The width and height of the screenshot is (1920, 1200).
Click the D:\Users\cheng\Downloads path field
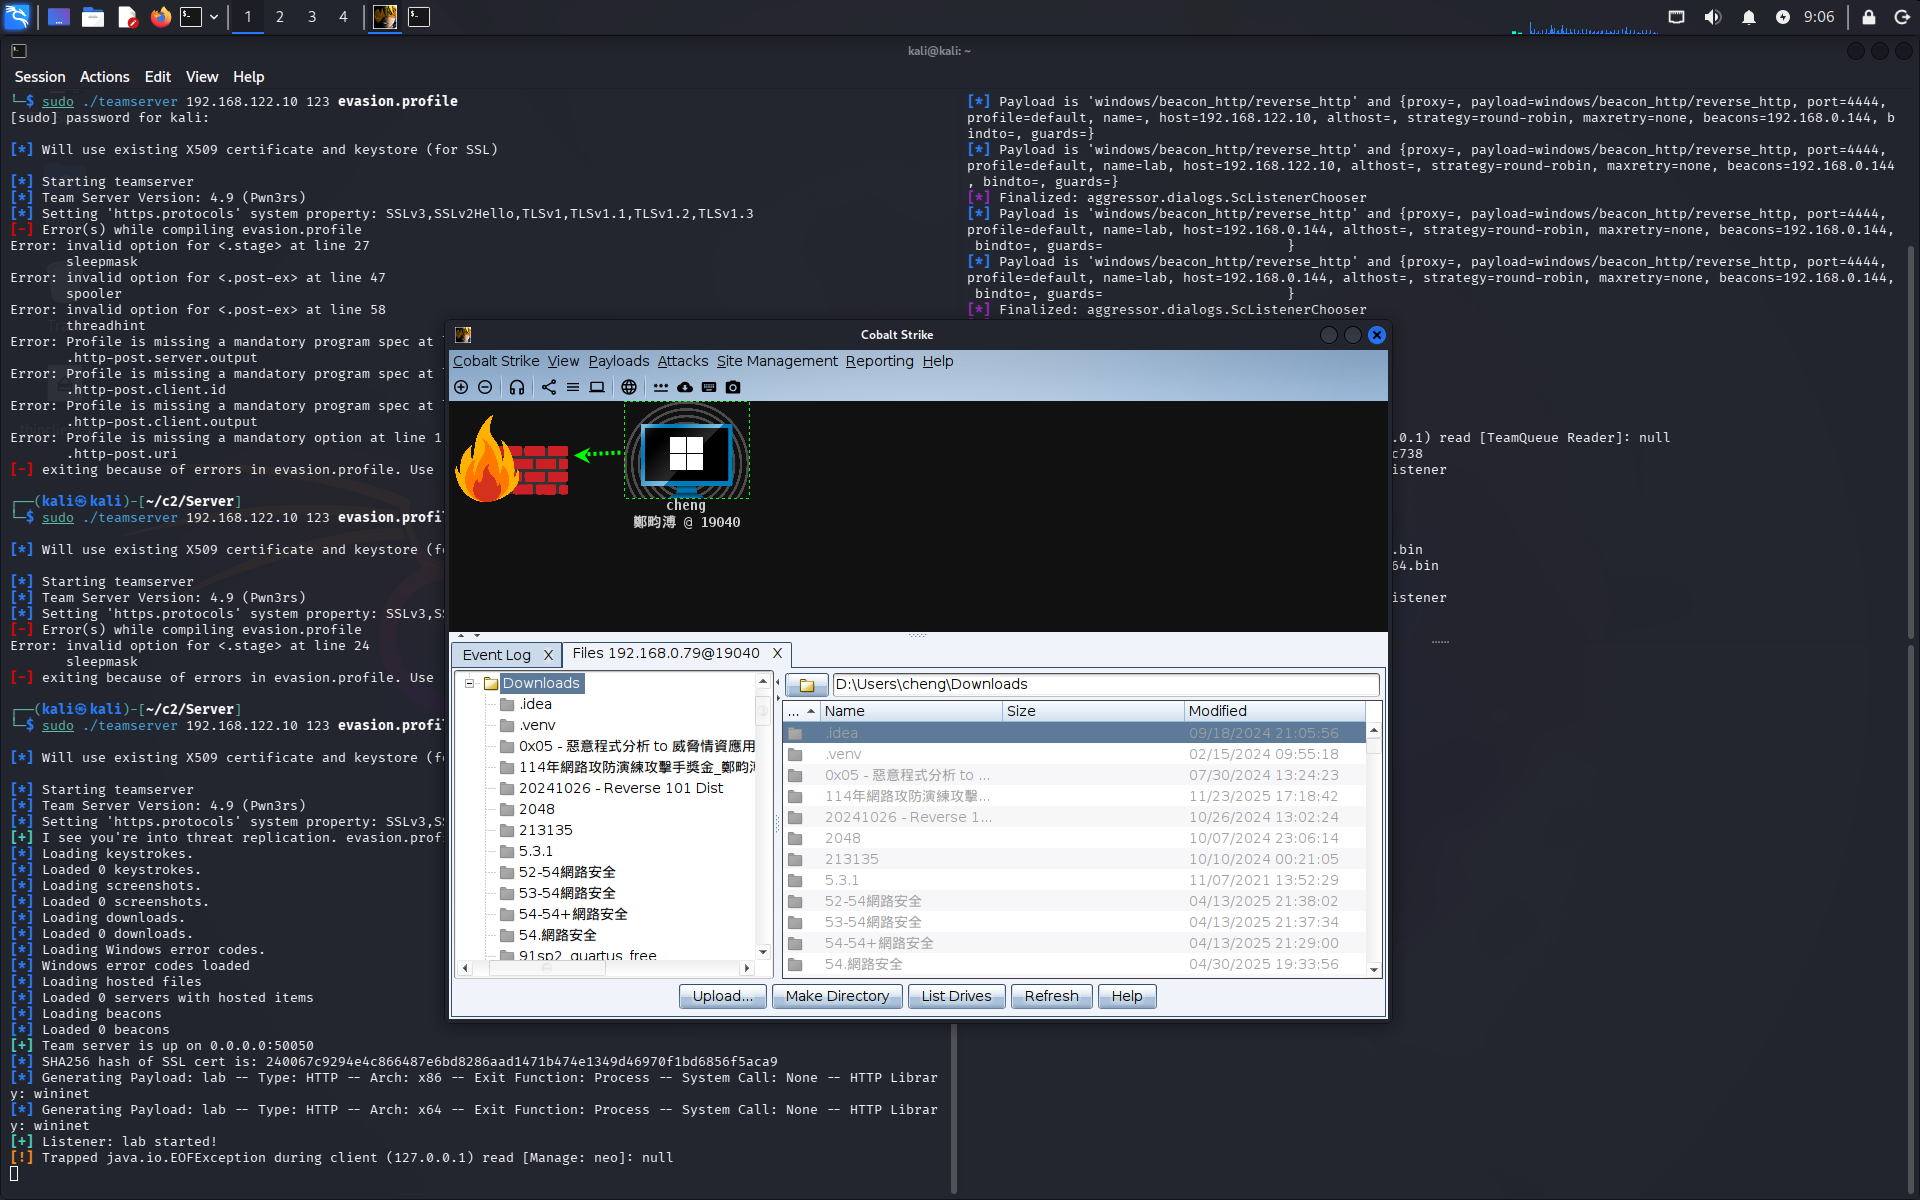(x=1105, y=685)
